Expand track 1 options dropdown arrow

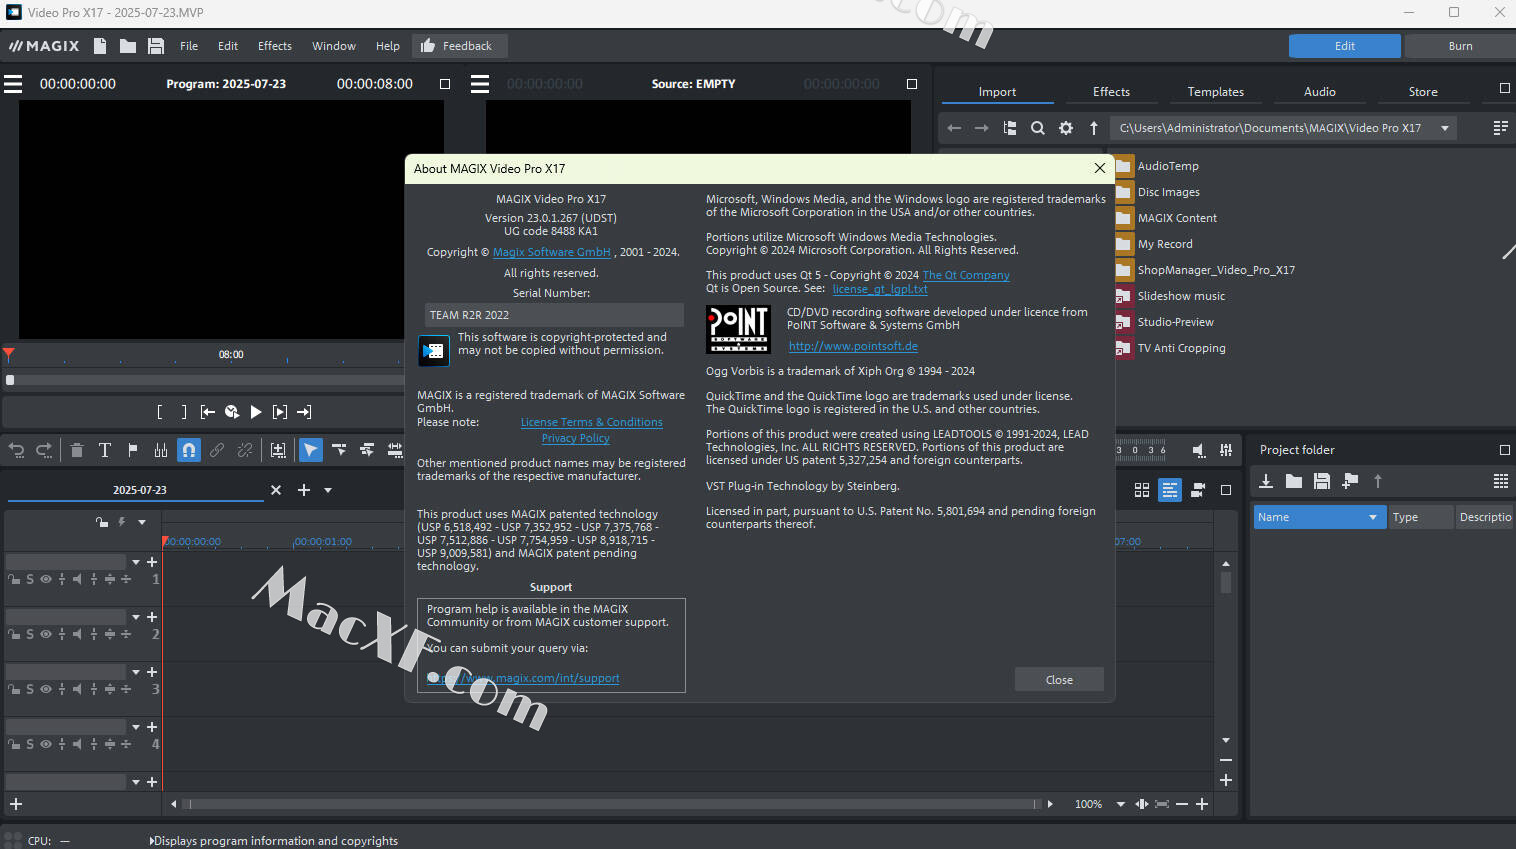pyautogui.click(x=136, y=562)
